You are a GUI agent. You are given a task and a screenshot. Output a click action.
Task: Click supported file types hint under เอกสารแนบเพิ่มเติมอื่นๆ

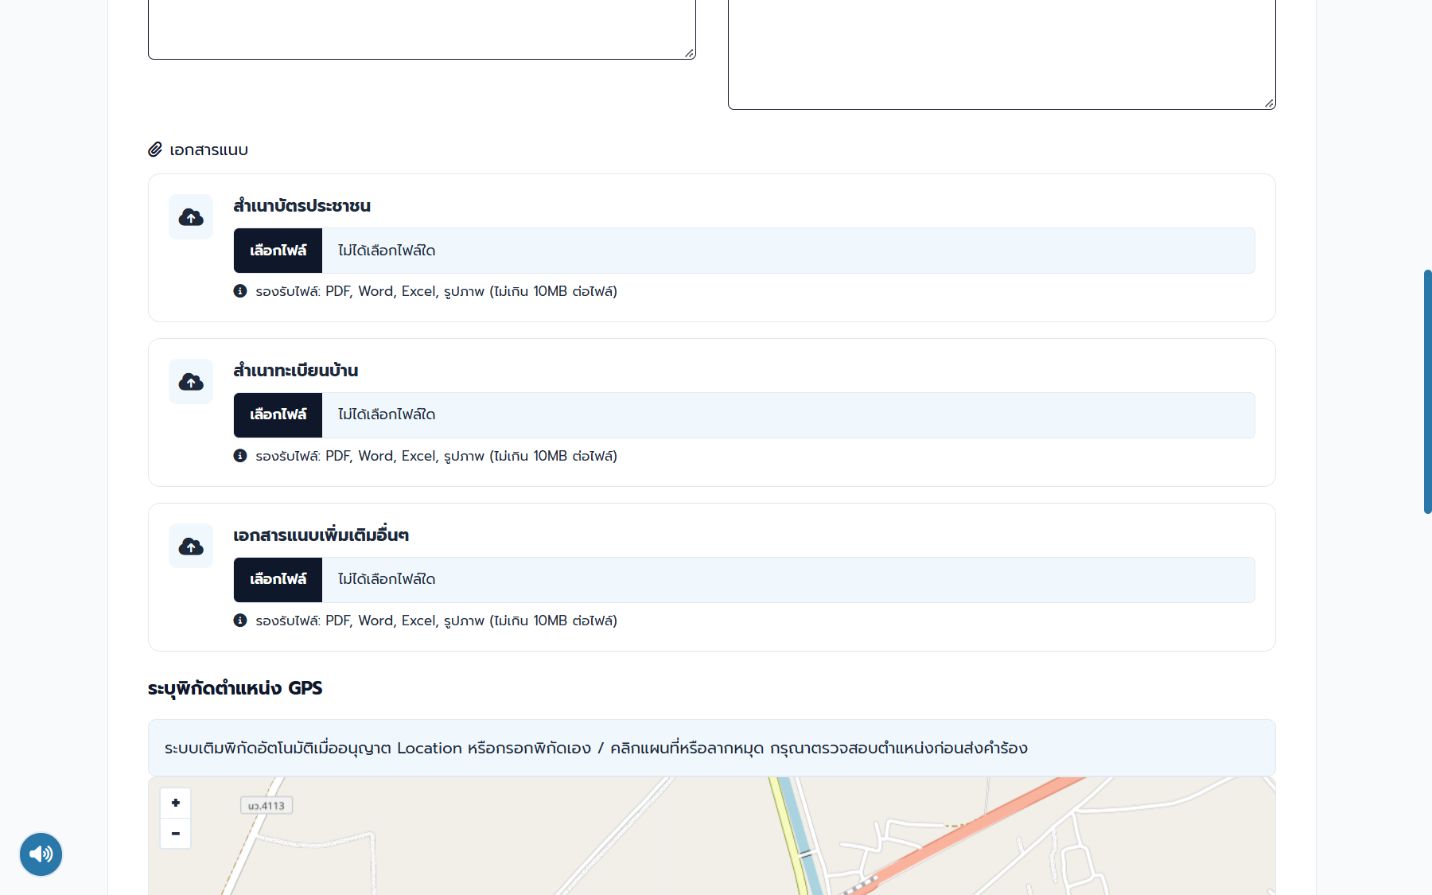pyautogui.click(x=436, y=621)
